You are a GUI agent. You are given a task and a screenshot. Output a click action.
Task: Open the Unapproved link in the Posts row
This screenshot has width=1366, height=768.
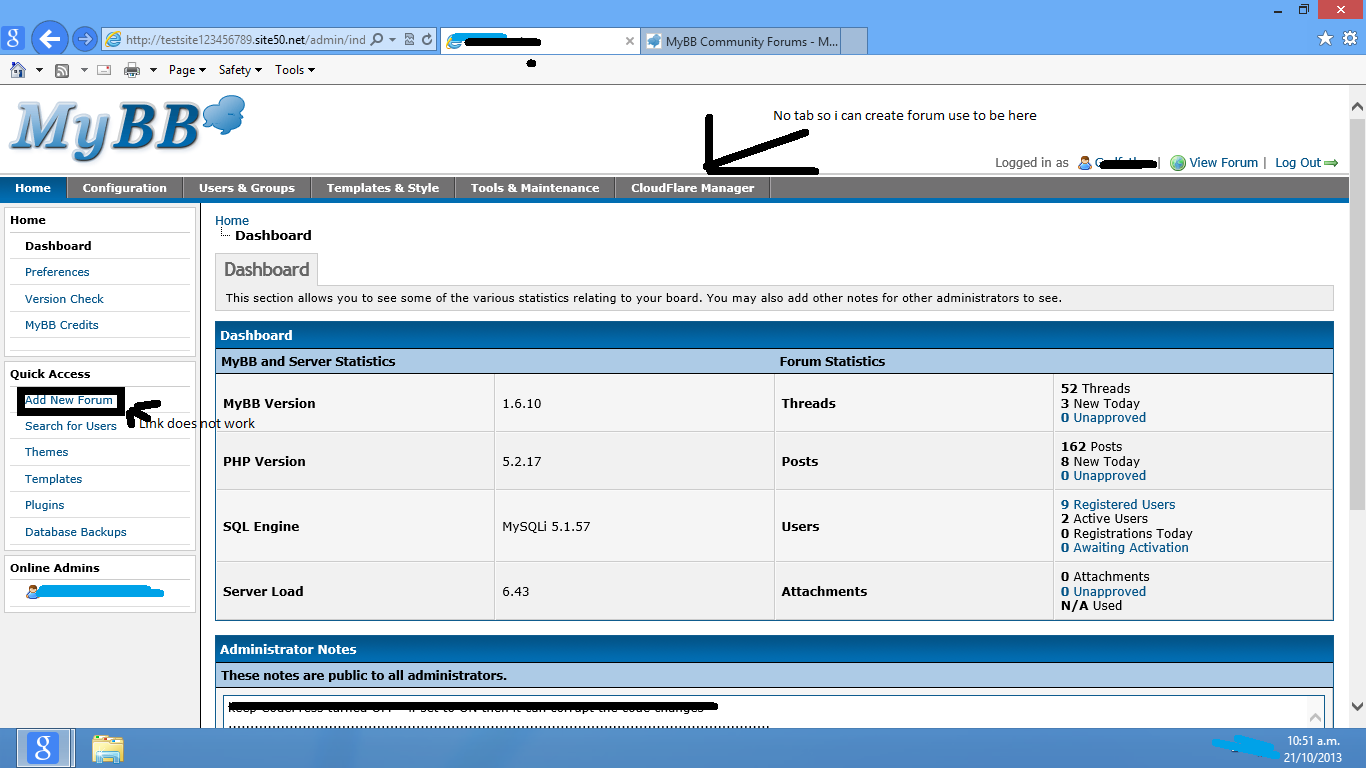tap(1103, 476)
